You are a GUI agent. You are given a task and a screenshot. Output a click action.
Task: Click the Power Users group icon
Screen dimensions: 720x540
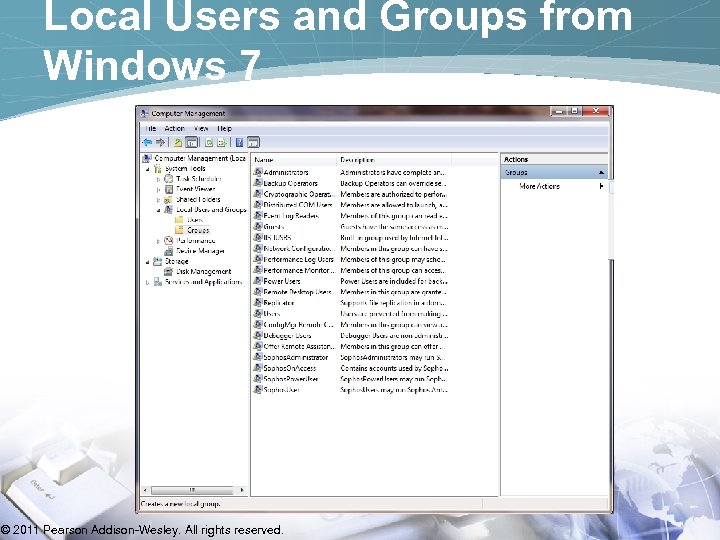[258, 281]
